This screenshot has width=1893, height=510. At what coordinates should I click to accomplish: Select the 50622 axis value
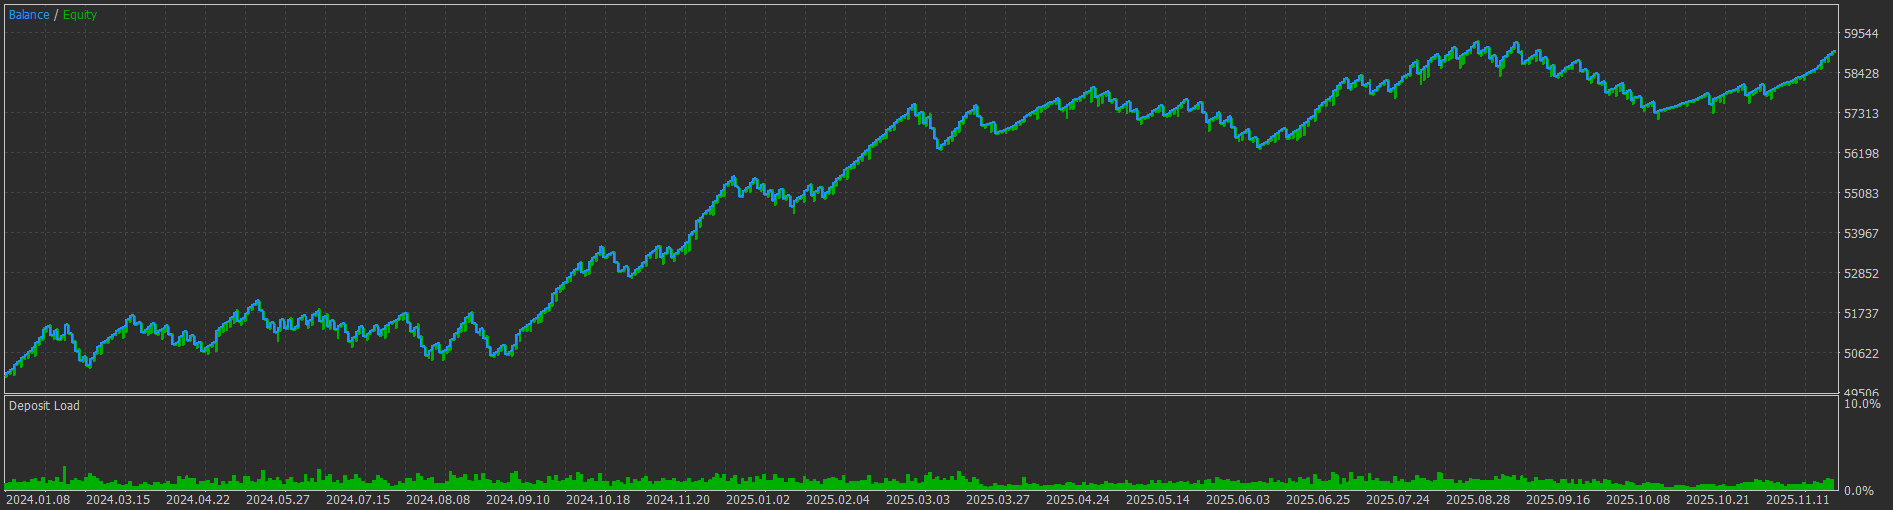(1861, 354)
